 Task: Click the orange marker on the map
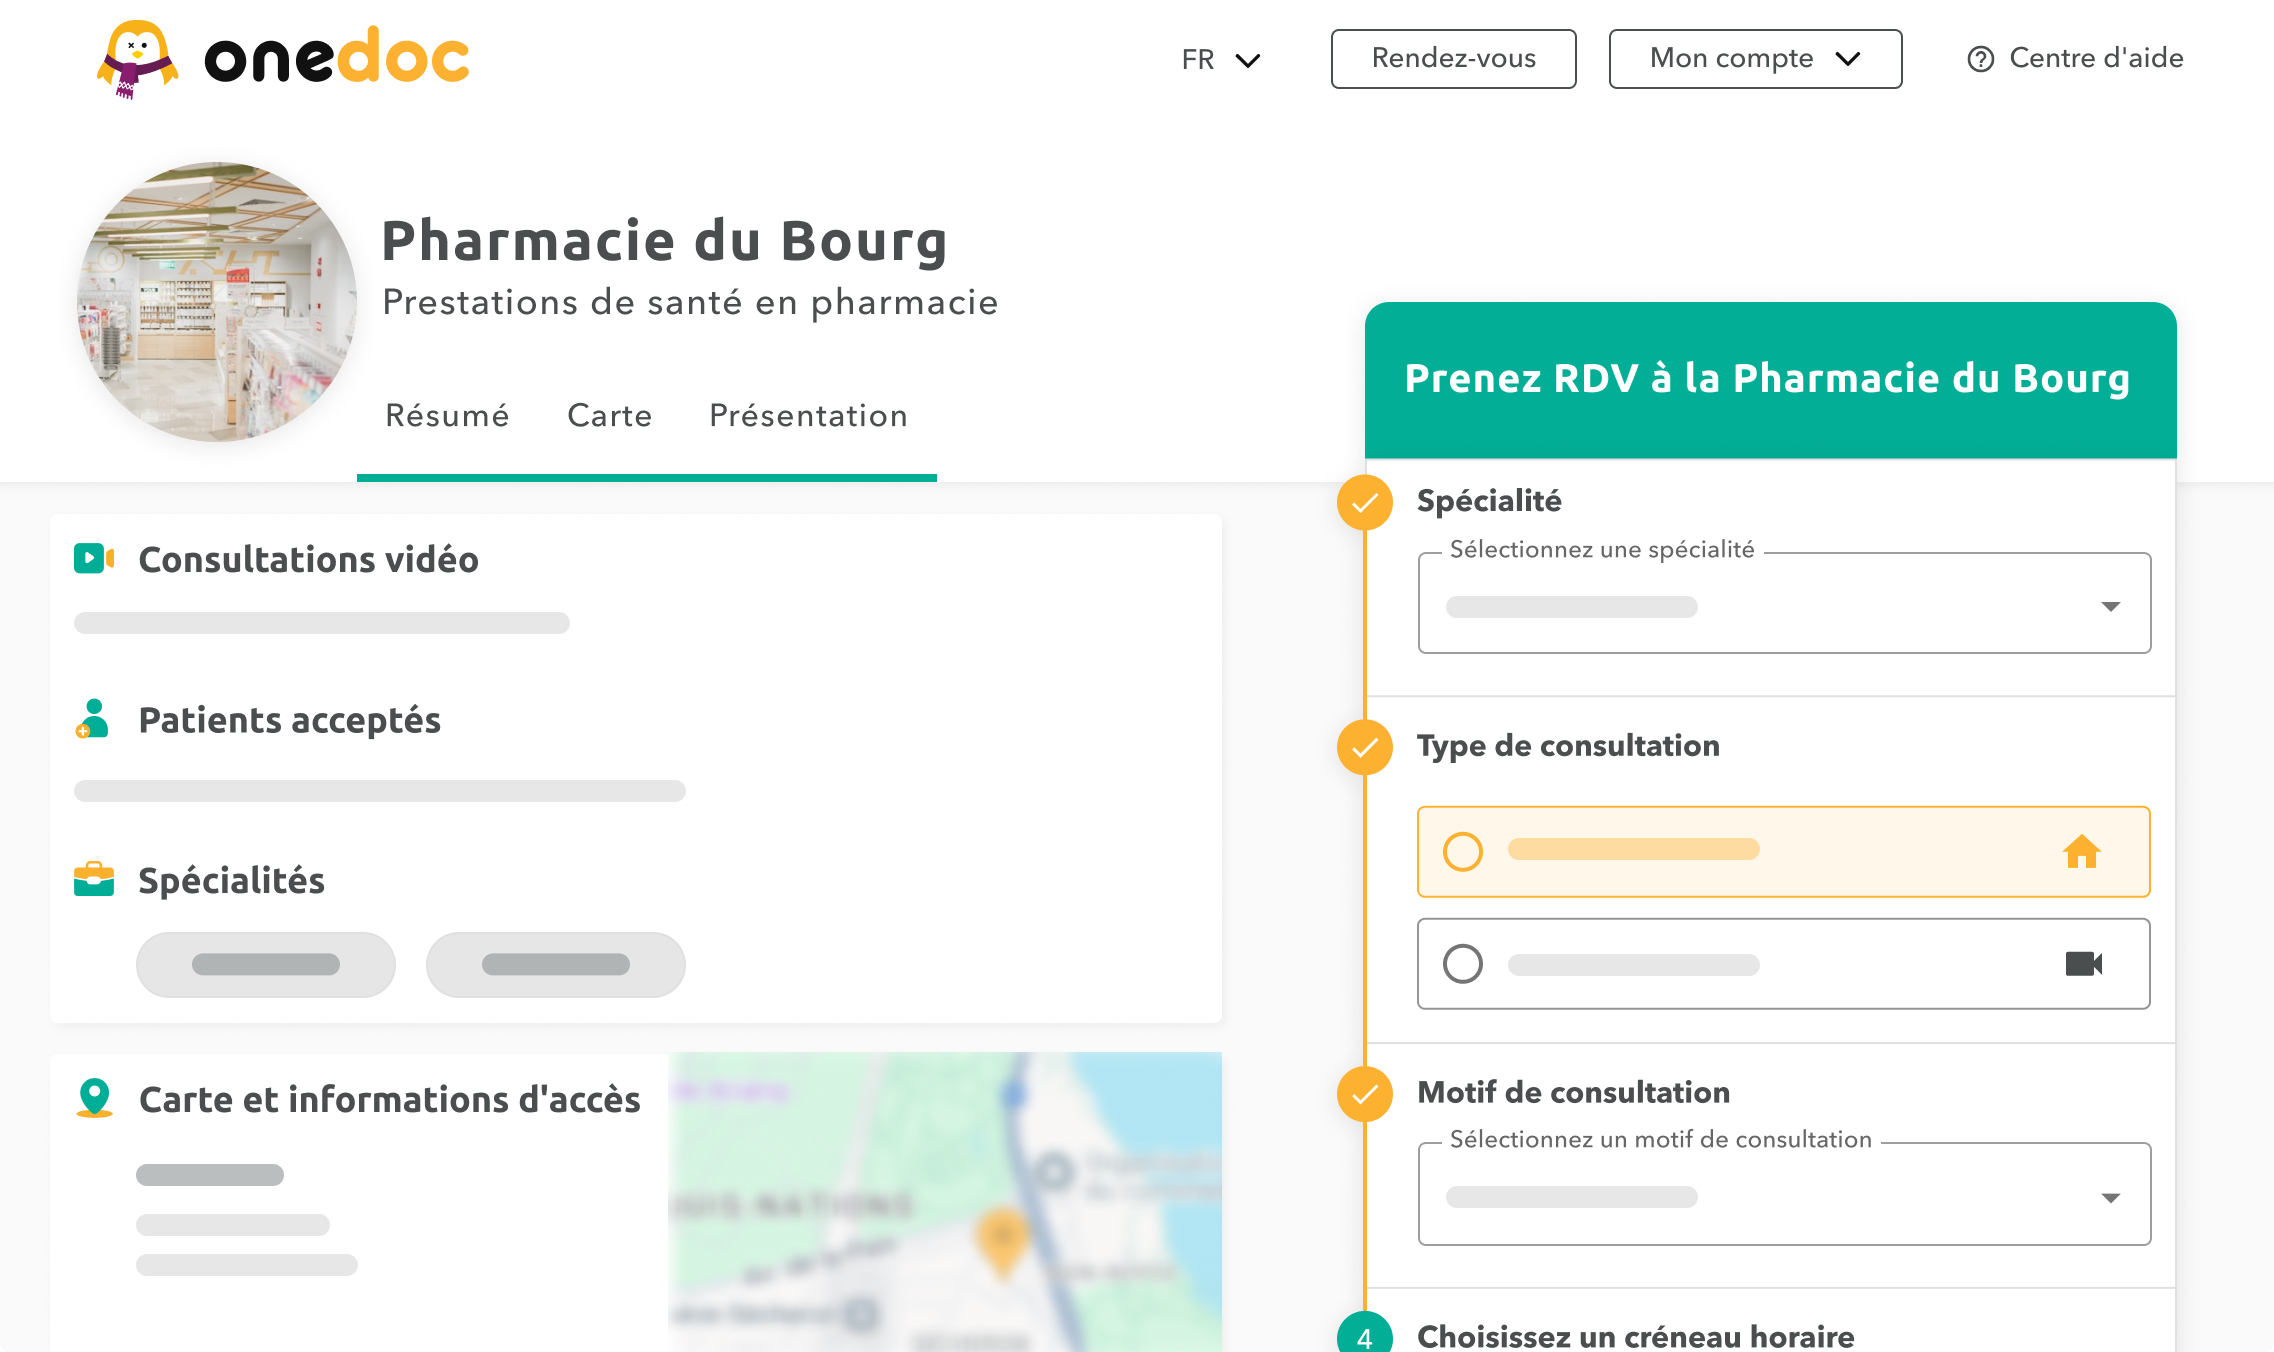1003,1242
